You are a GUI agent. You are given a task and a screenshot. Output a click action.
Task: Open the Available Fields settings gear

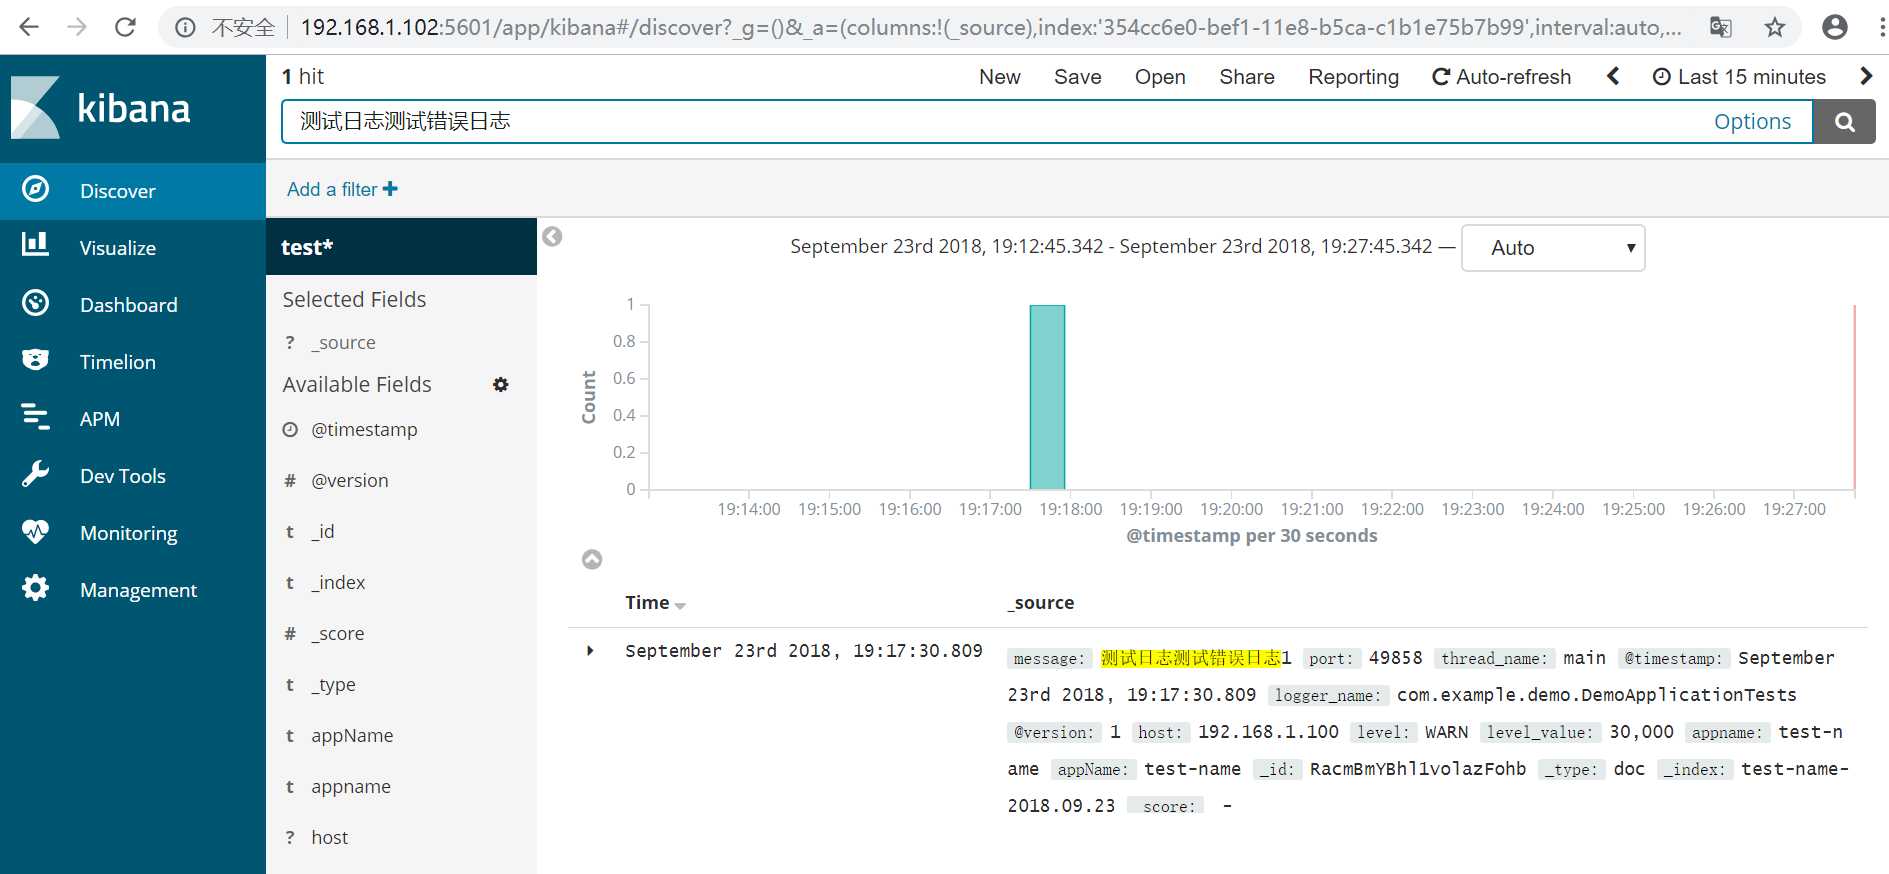click(501, 385)
